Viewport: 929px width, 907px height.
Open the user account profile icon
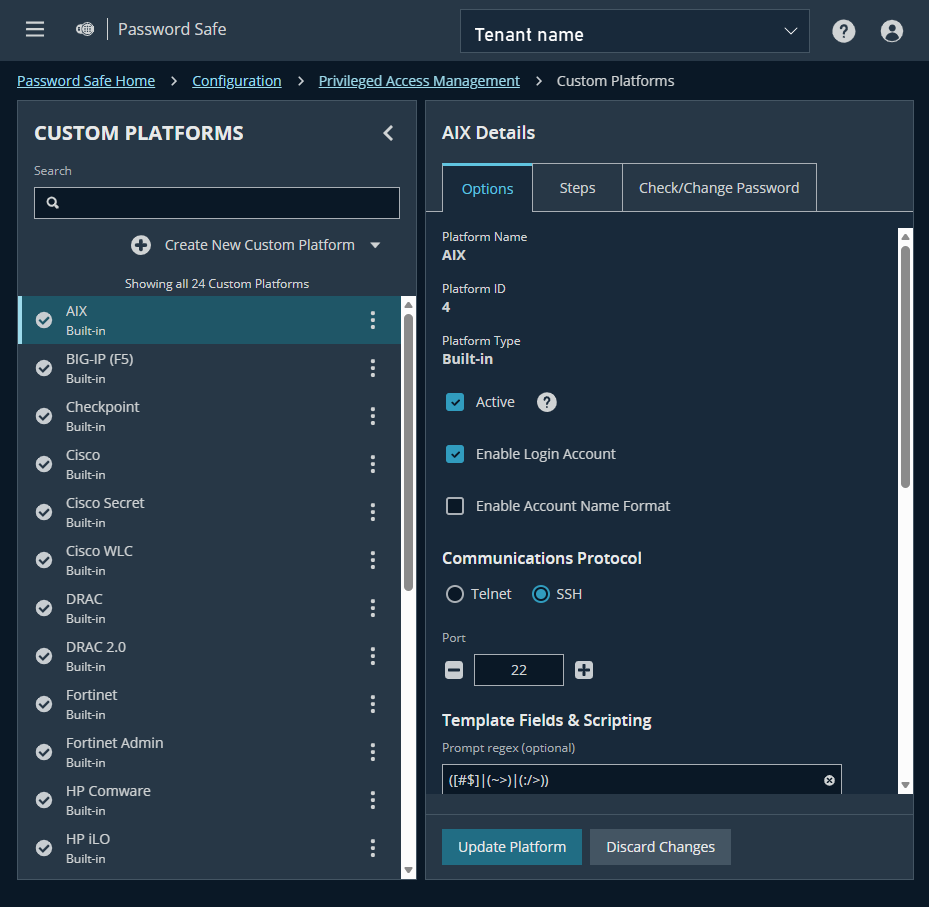pos(891,31)
